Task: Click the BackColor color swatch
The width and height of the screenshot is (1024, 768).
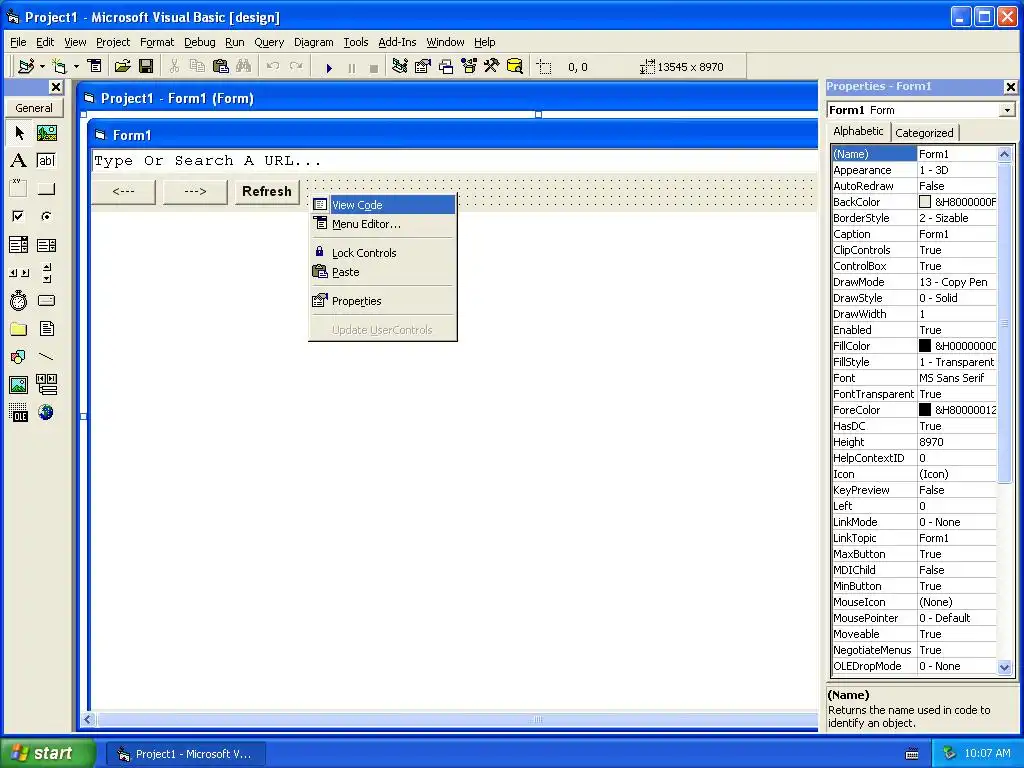Action: click(x=925, y=202)
